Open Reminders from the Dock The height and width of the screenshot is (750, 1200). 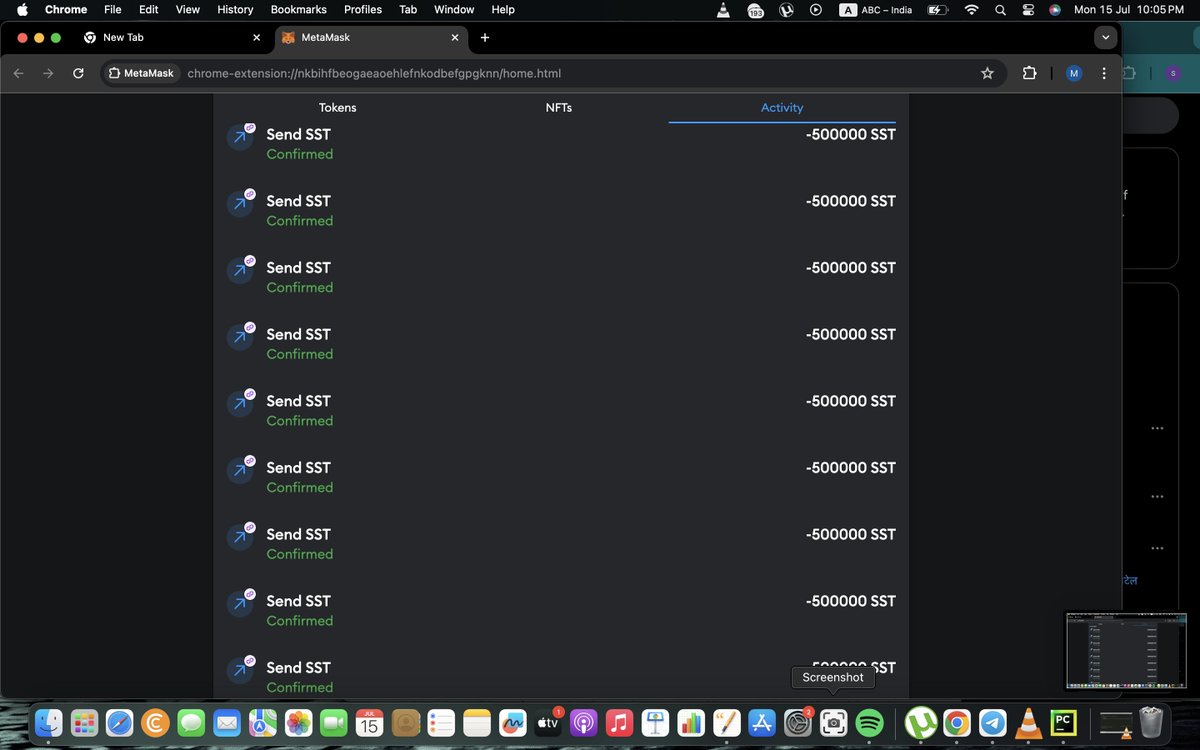pos(441,722)
